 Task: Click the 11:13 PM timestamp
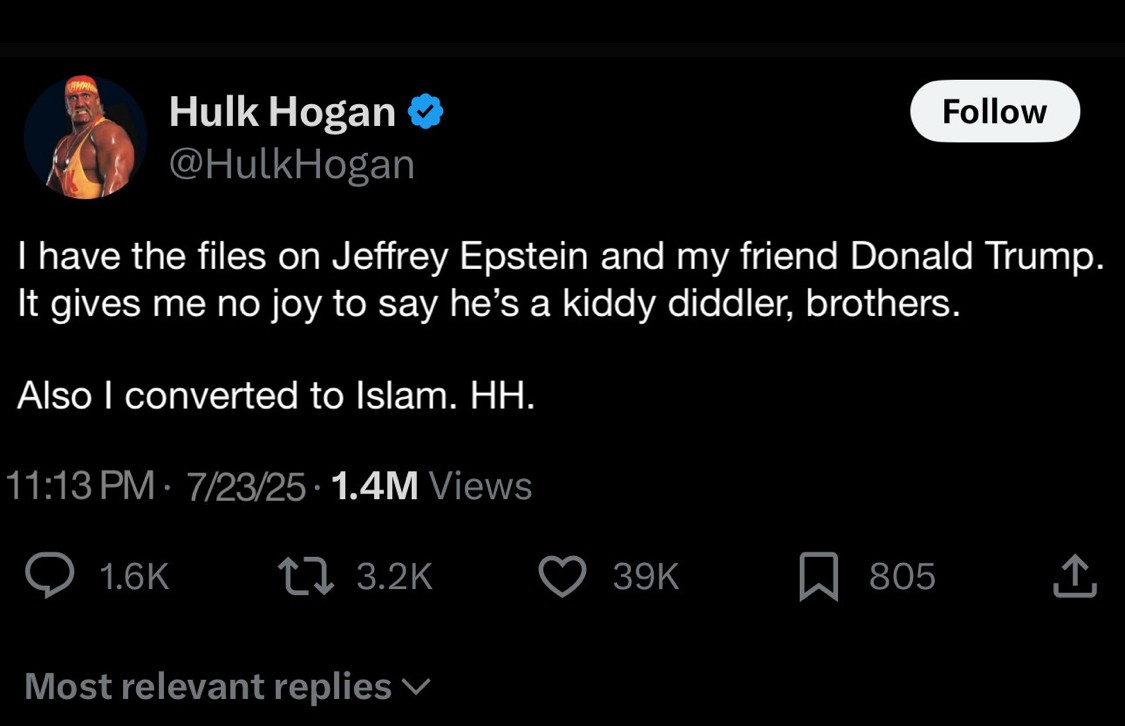(x=80, y=486)
